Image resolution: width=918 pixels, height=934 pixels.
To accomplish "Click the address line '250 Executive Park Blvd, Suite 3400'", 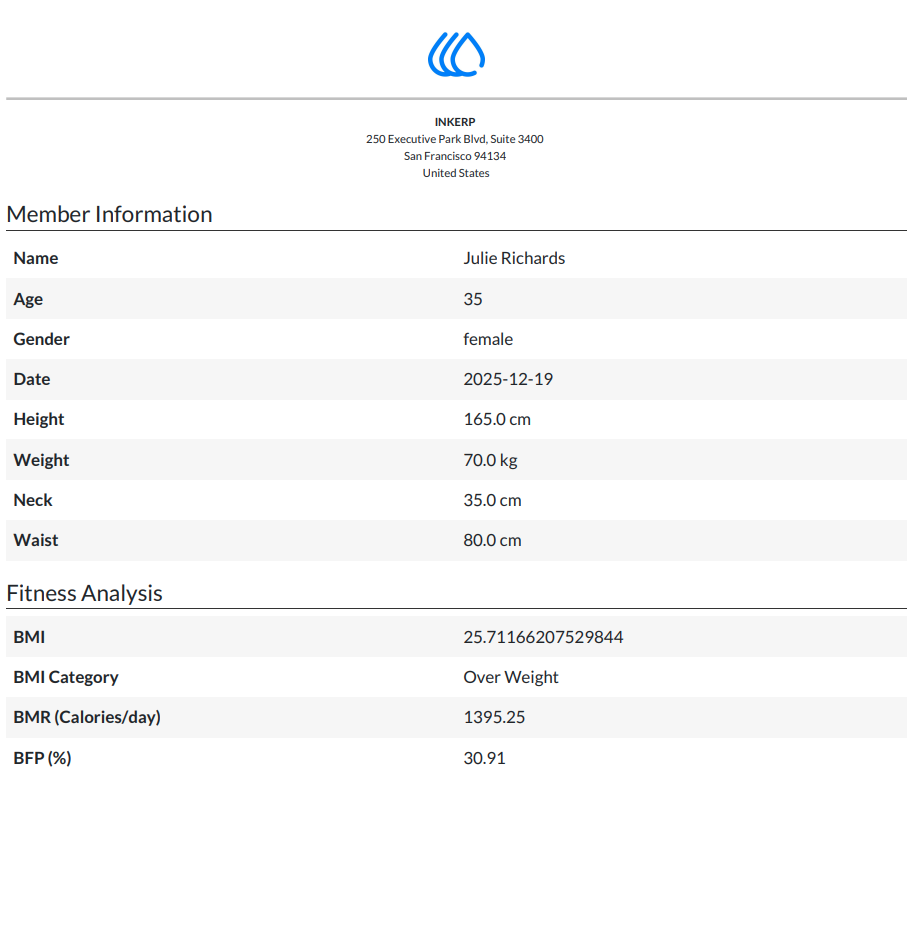I will [x=455, y=139].
